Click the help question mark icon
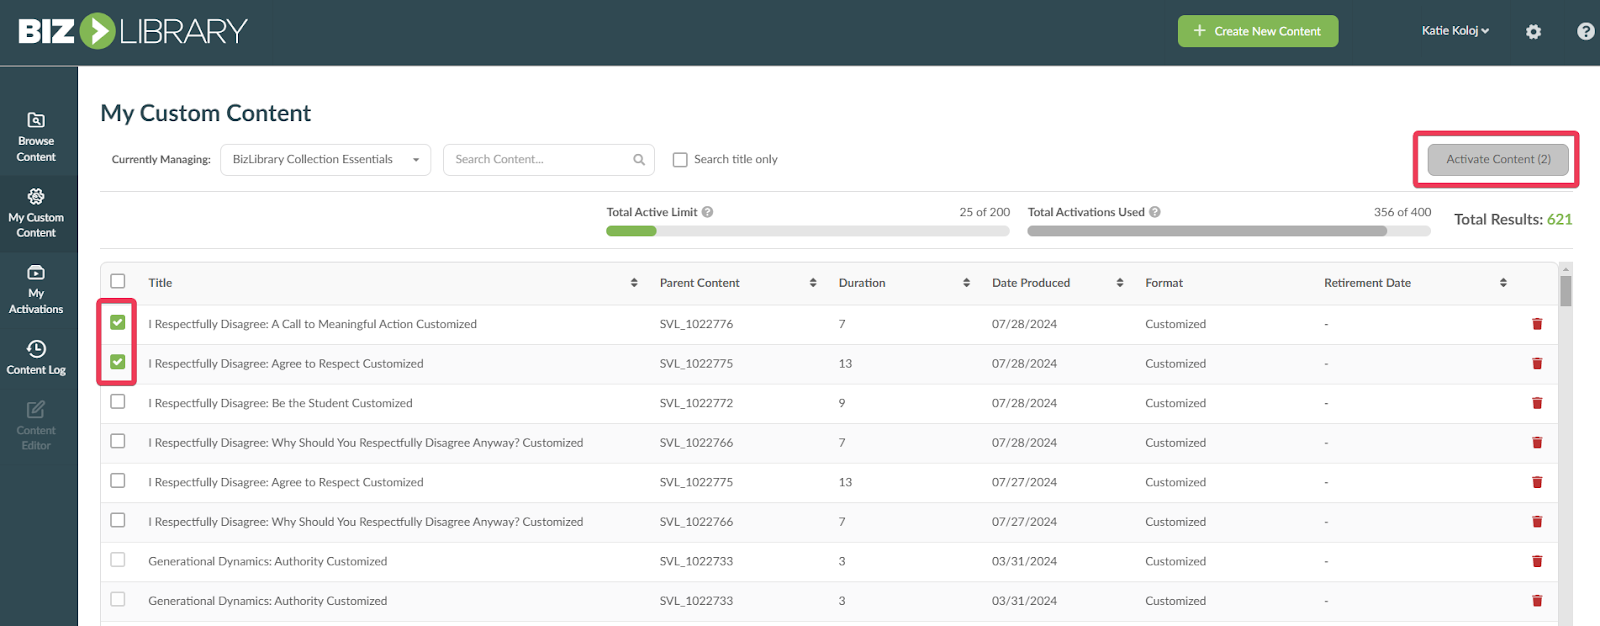Image resolution: width=1600 pixels, height=626 pixels. (1585, 32)
